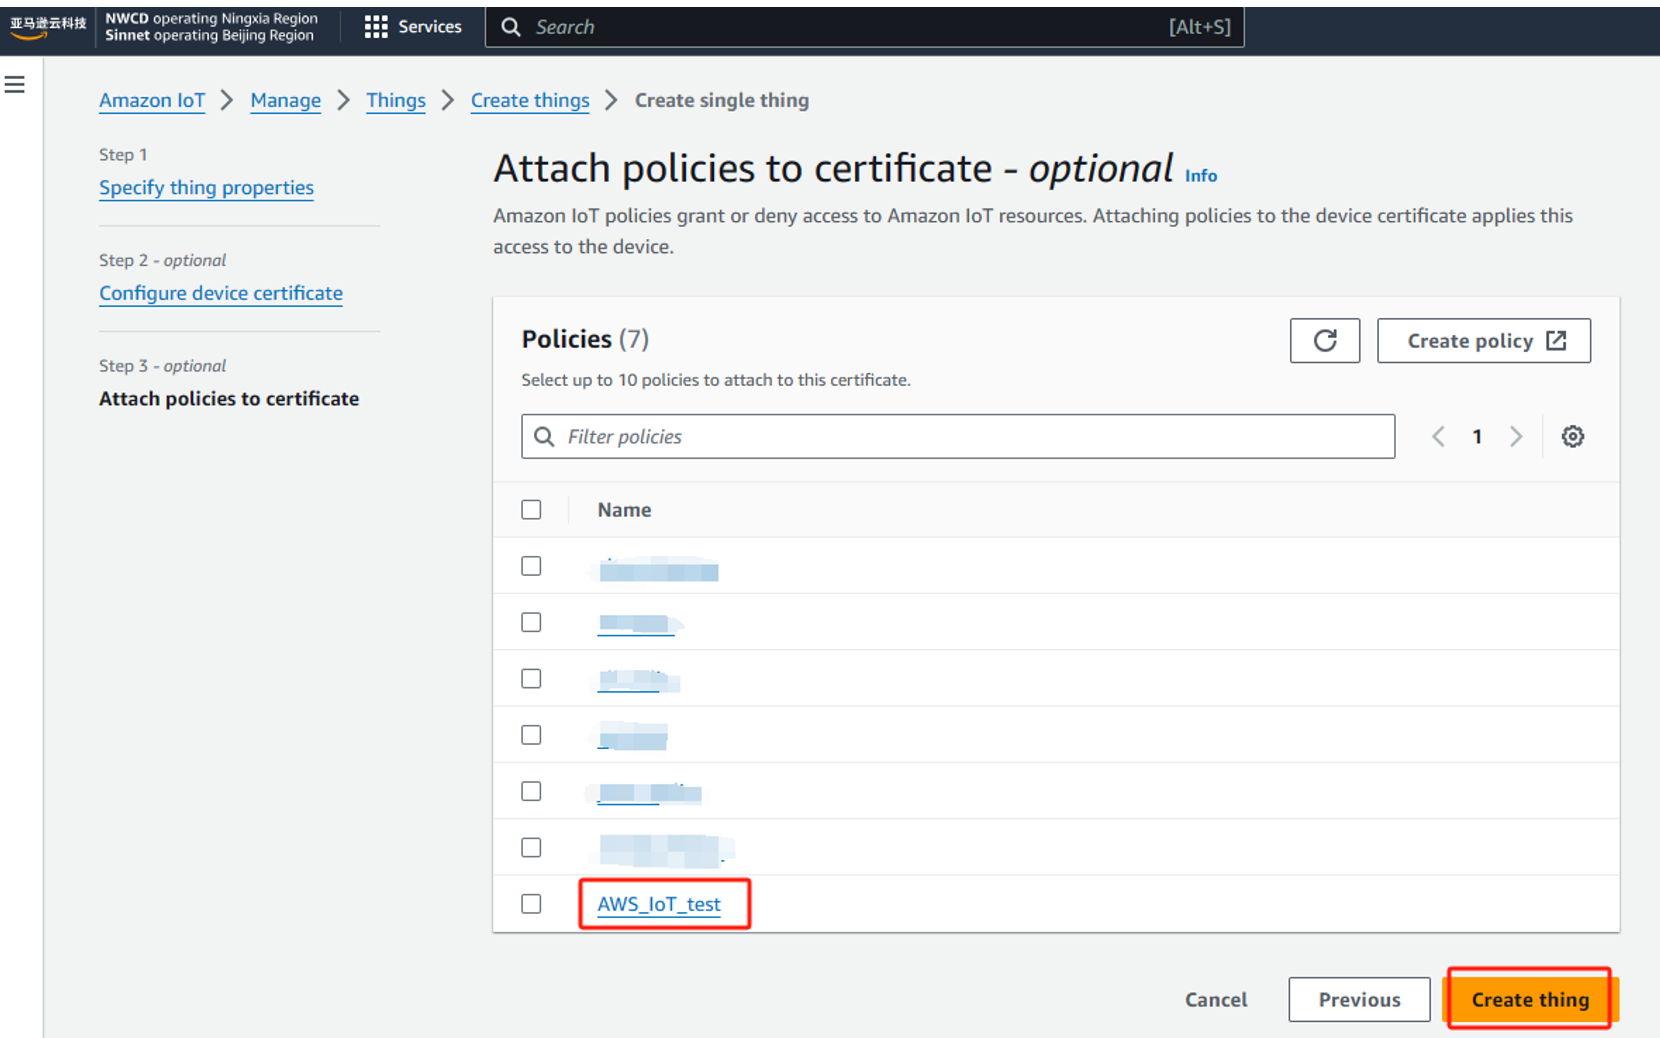Open the hamburger side navigation menu
Screen dimensions: 1660x1038
[x=15, y=85]
